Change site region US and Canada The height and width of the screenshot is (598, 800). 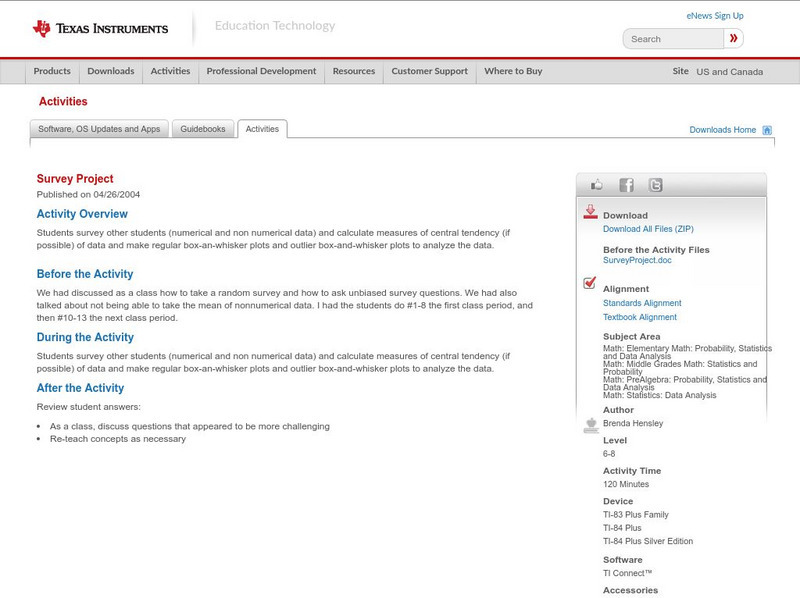pos(730,72)
